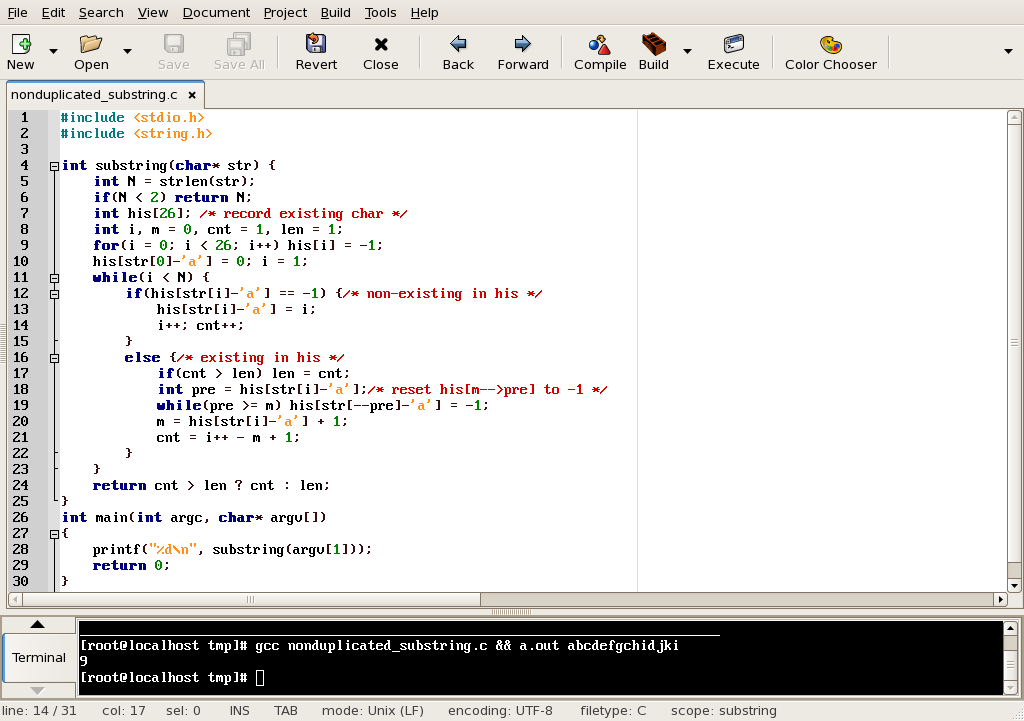Click 'int his[26];' code on line 7

[142, 214]
